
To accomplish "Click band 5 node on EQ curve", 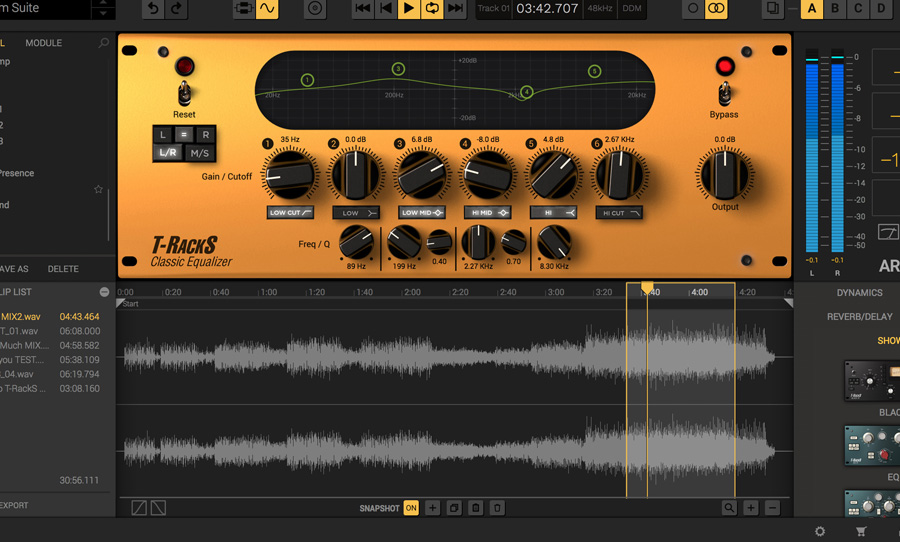I will coord(595,71).
